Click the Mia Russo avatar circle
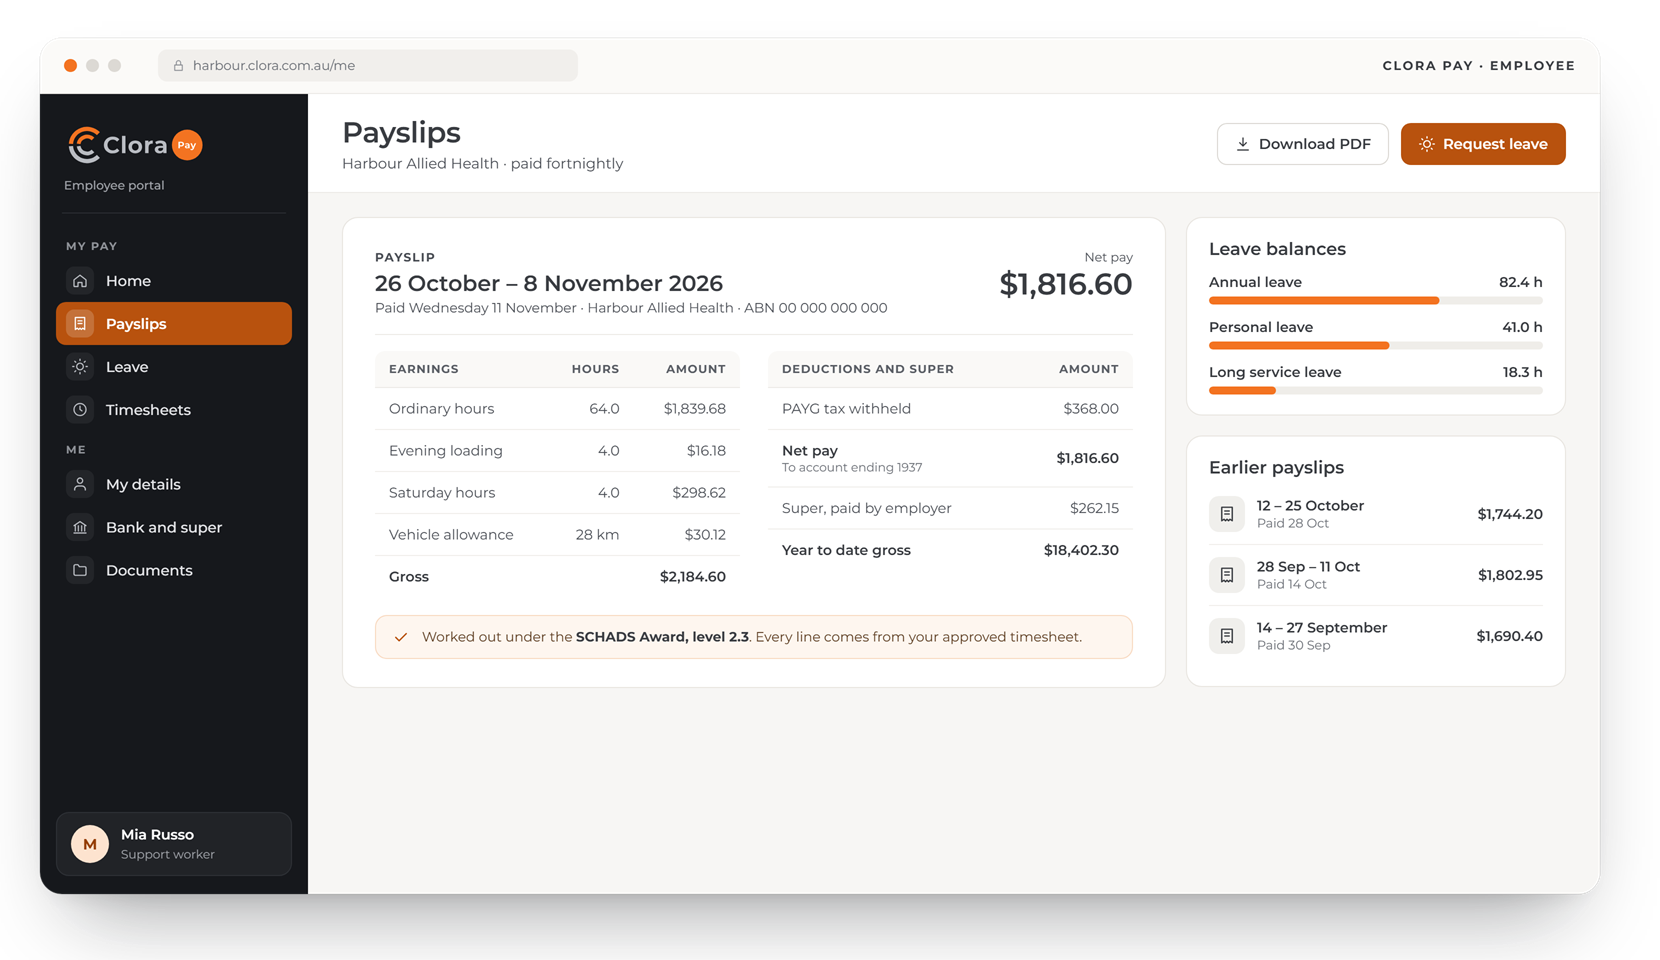Screen dimensions: 1660x960 [x=90, y=844]
